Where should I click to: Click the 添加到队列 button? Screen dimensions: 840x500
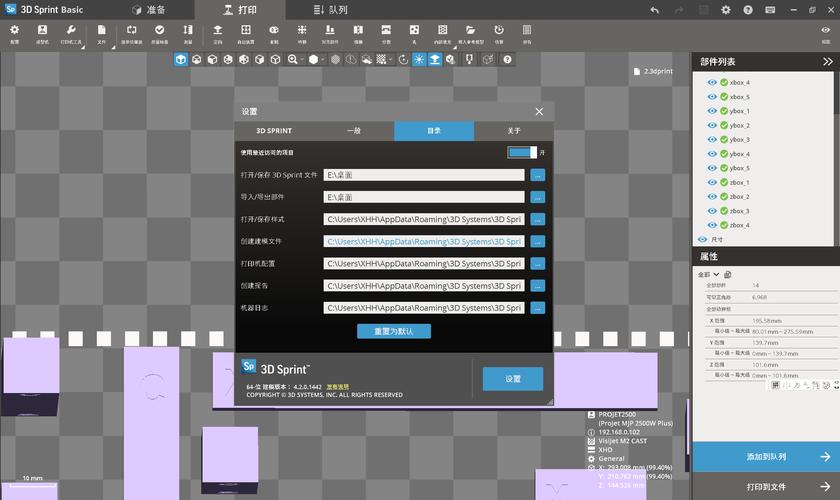[766, 457]
